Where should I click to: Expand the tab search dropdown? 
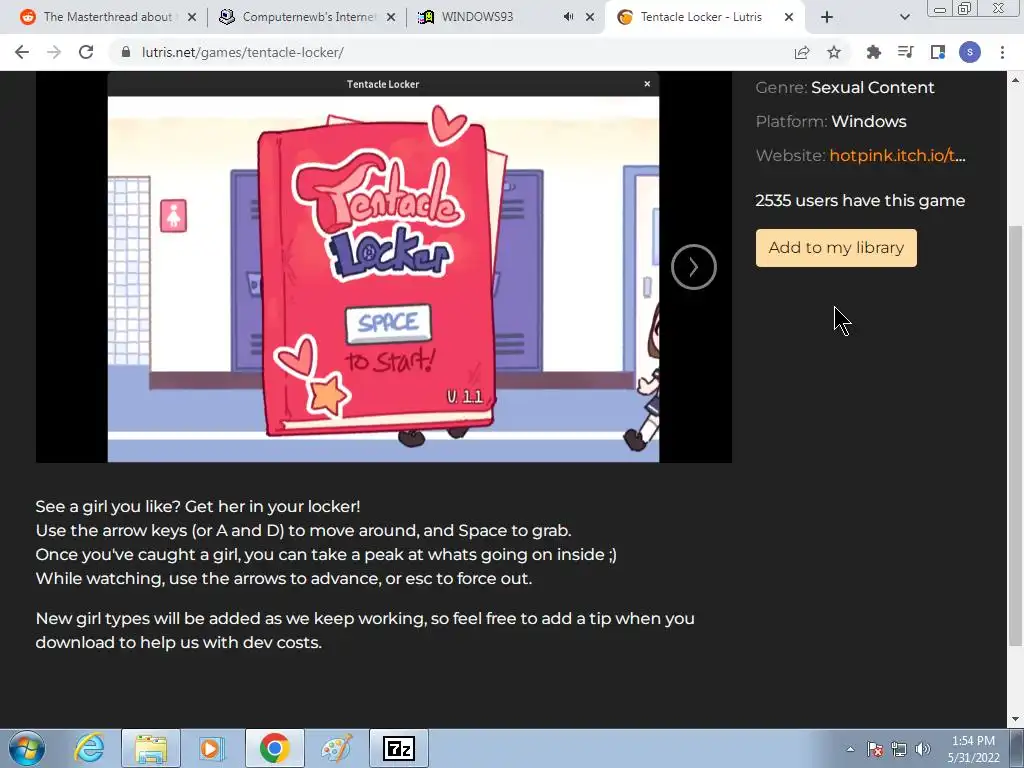point(904,17)
